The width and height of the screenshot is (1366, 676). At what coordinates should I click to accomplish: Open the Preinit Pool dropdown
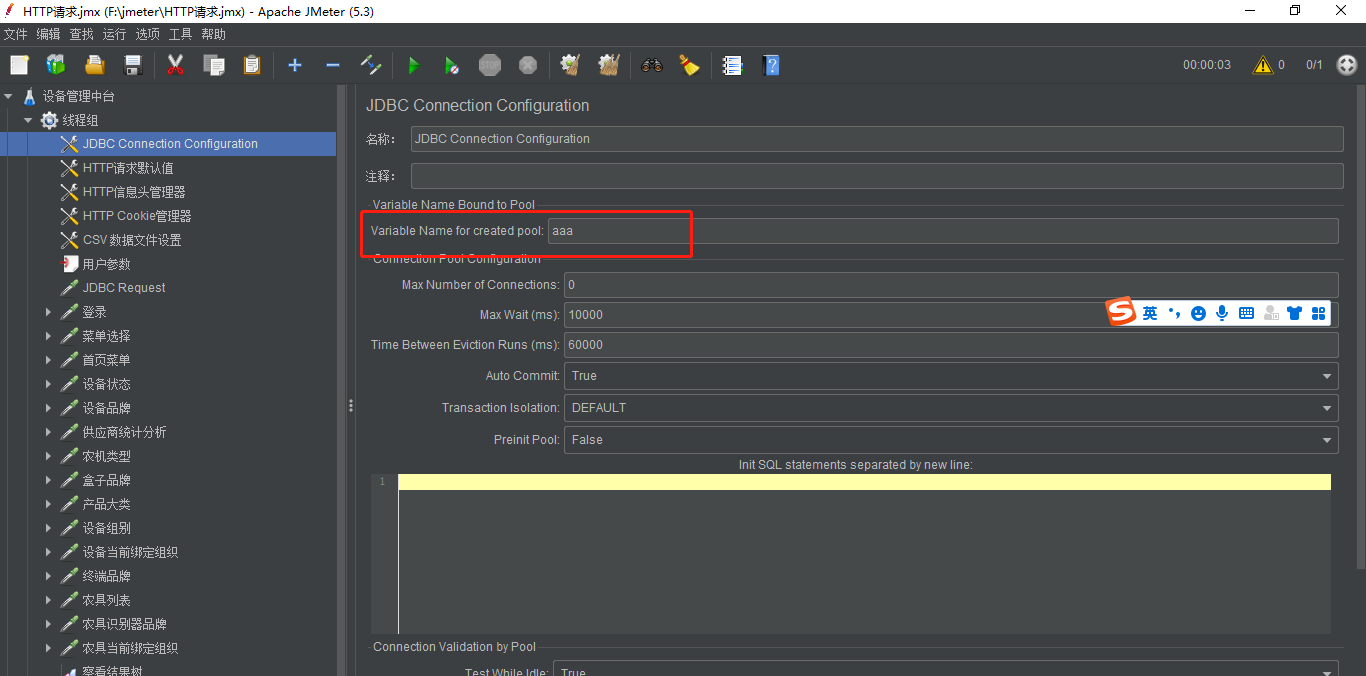pyautogui.click(x=951, y=440)
